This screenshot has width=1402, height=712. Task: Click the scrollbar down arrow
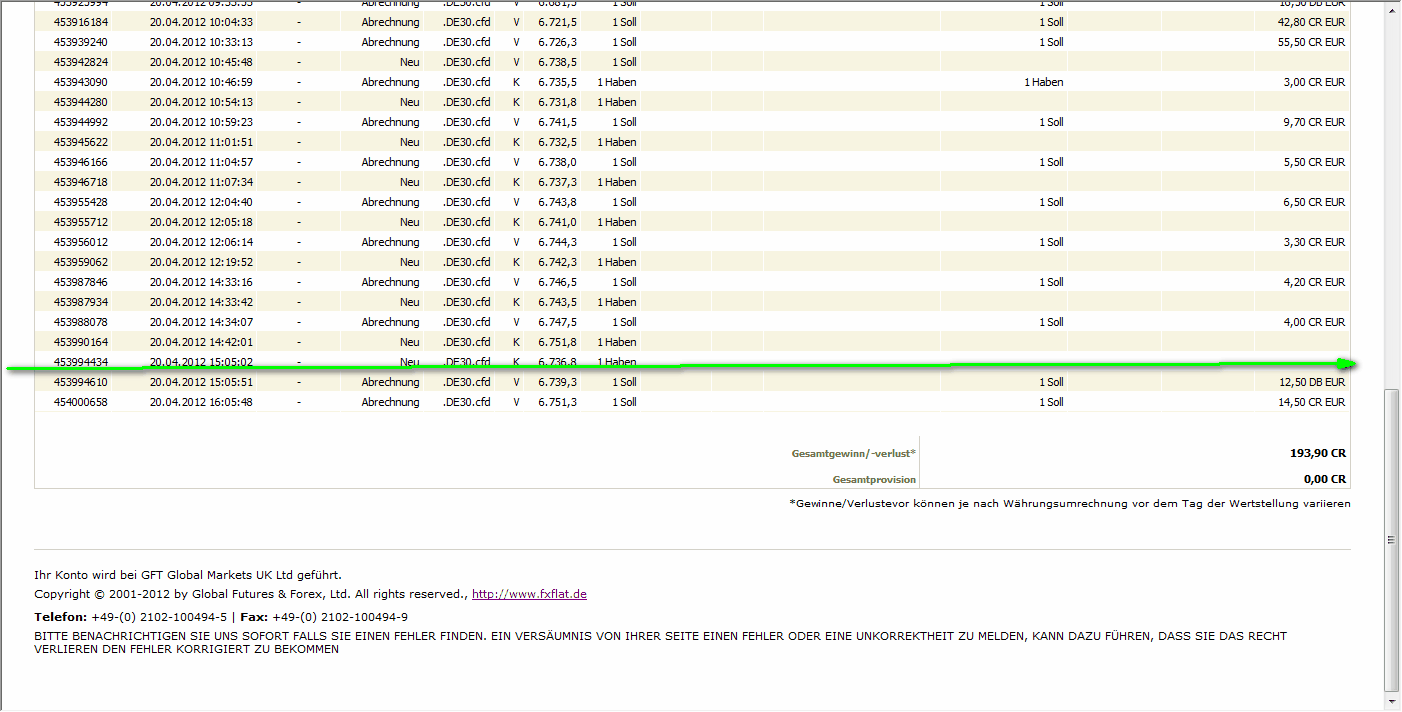[1390, 703]
